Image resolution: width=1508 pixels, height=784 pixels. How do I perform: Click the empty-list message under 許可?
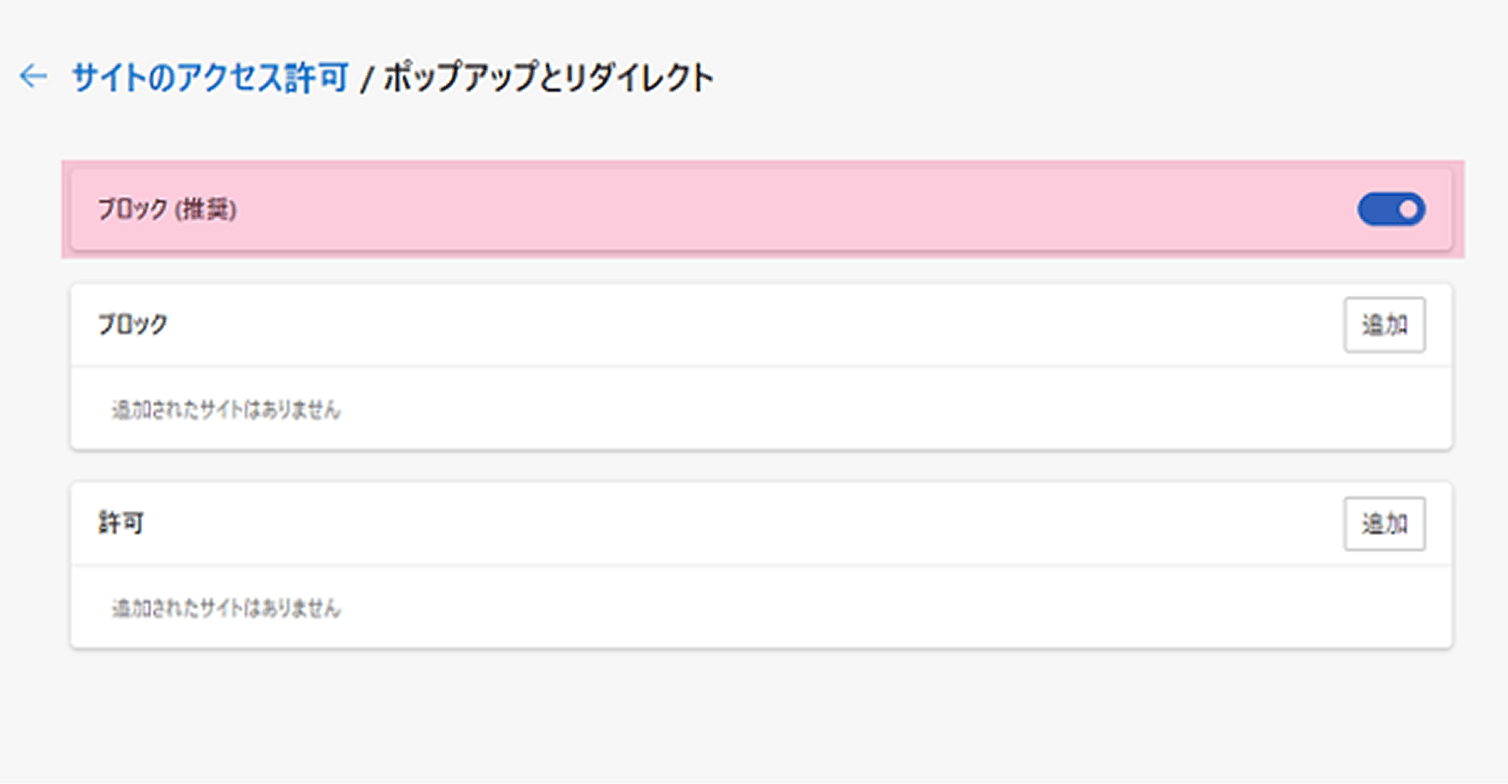click(226, 608)
